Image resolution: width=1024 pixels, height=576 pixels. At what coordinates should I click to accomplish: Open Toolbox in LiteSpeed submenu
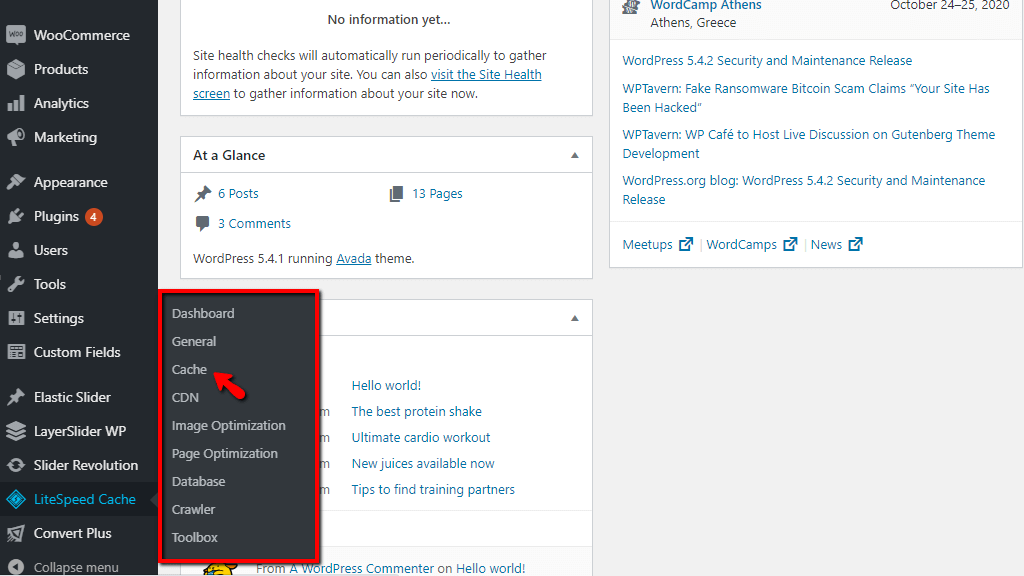pos(195,537)
